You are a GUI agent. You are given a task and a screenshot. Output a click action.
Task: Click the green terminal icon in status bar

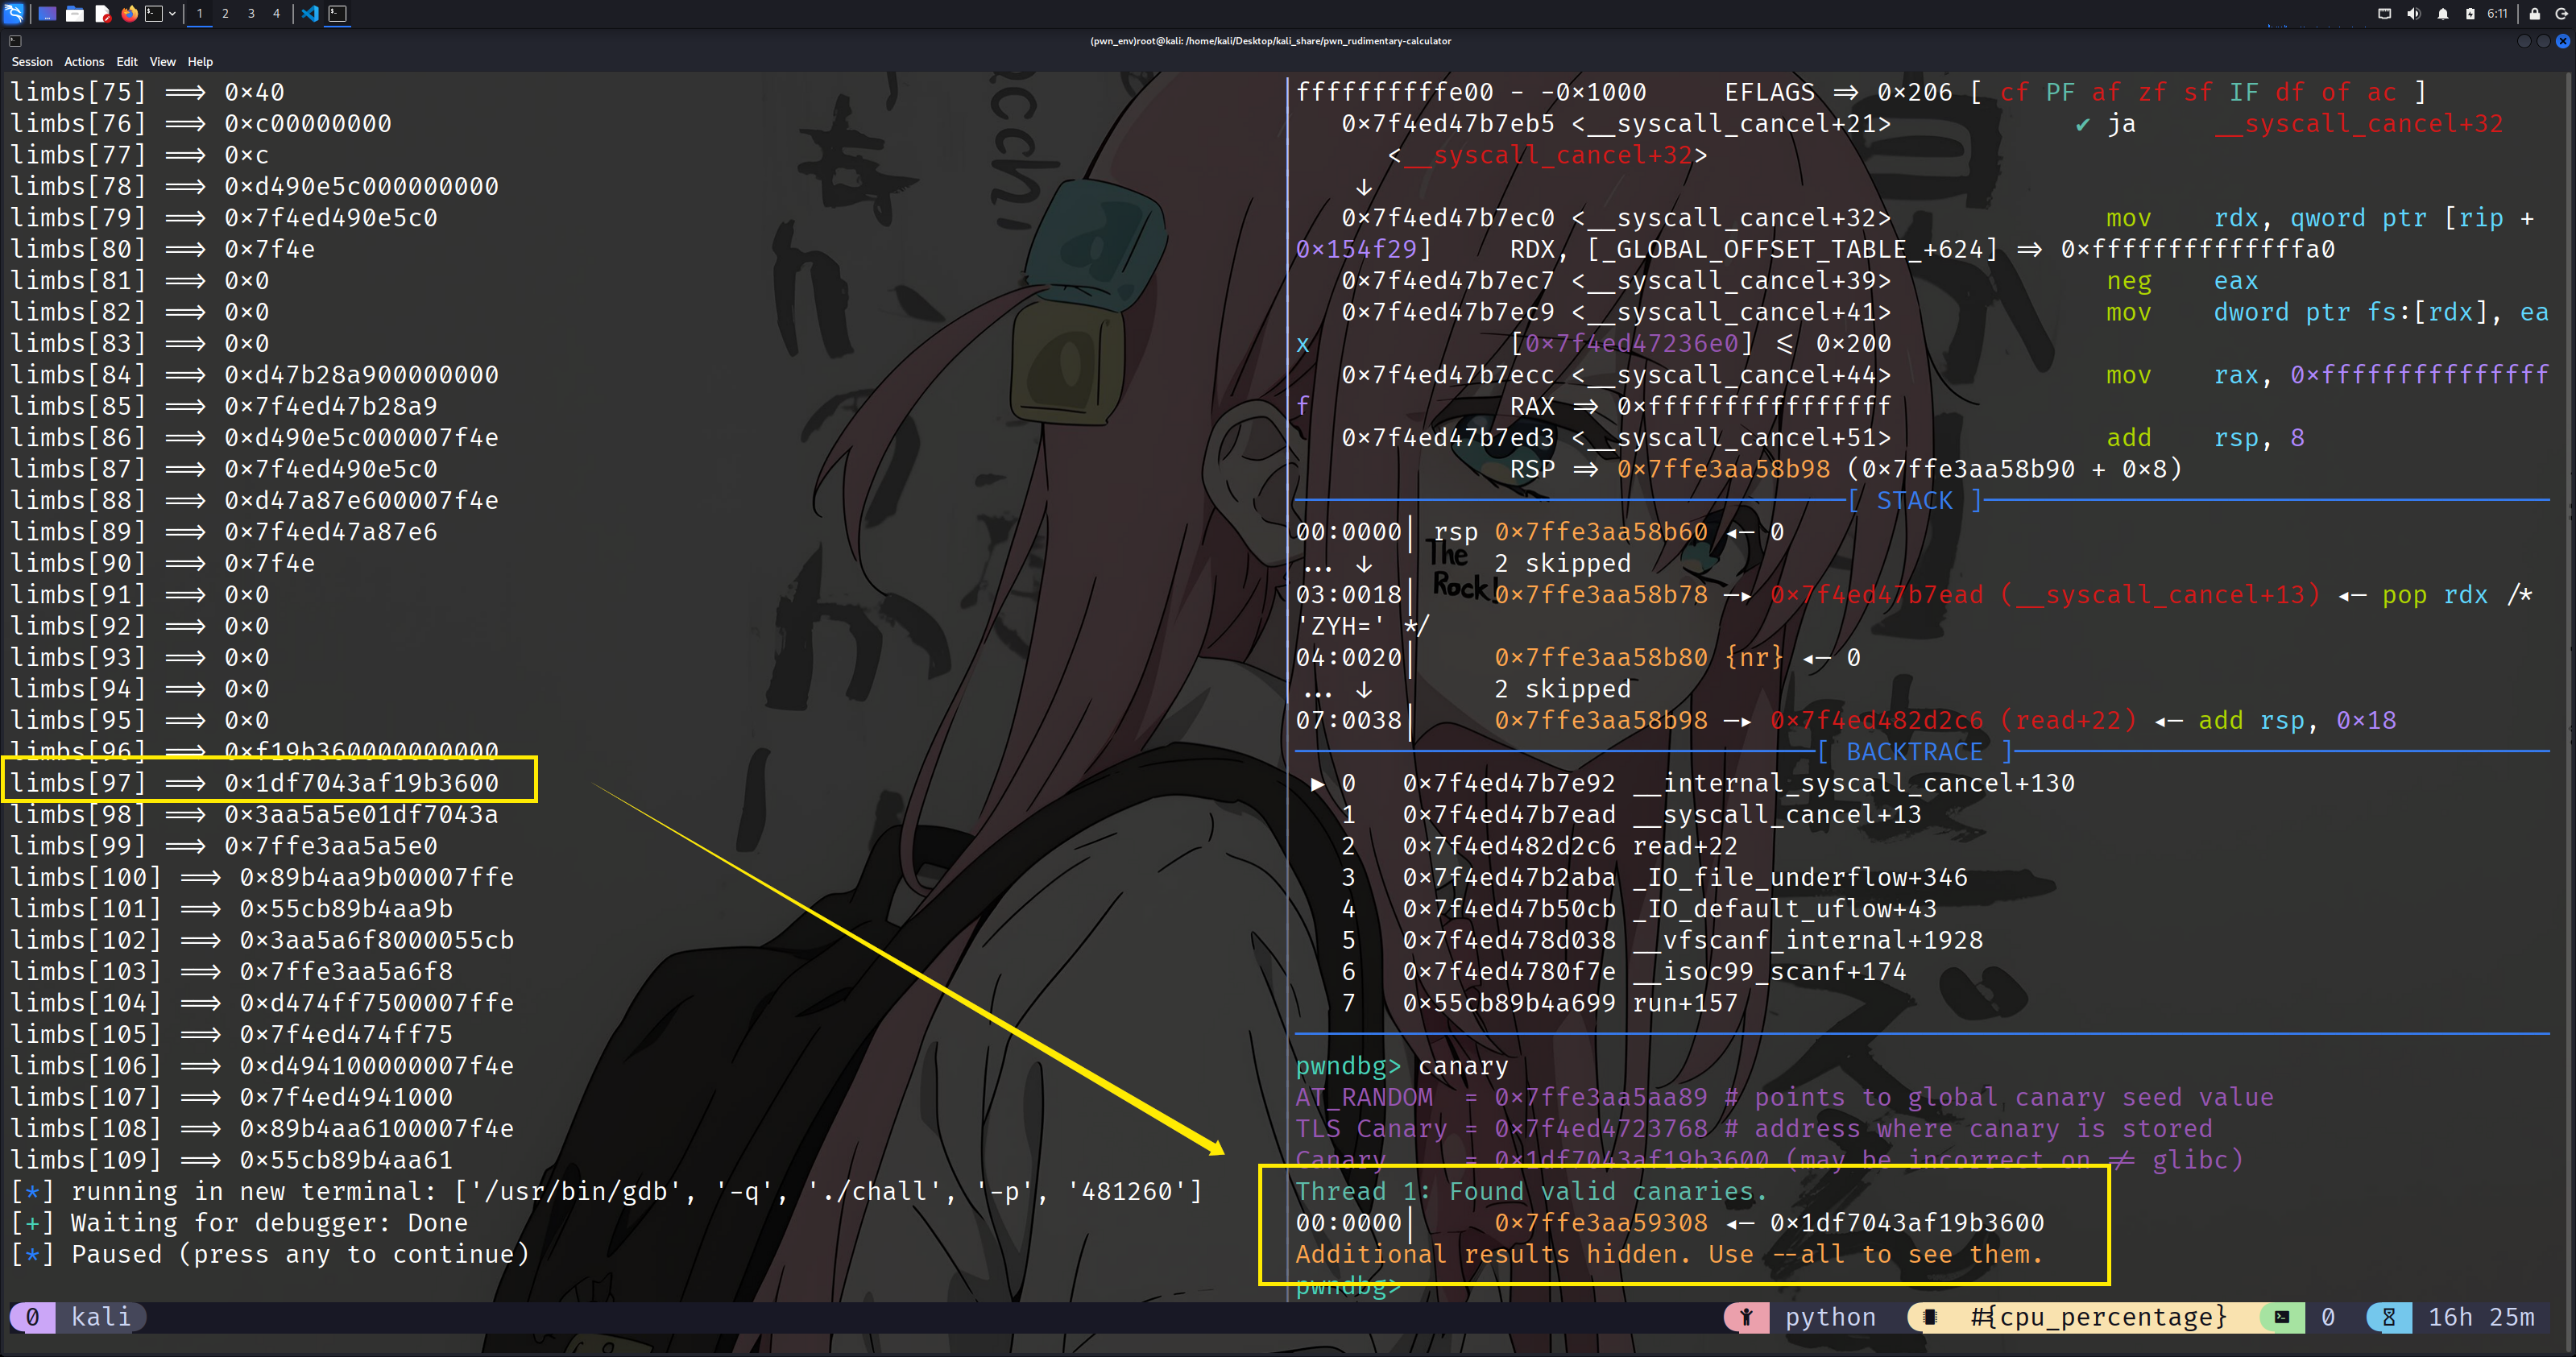click(2282, 1317)
